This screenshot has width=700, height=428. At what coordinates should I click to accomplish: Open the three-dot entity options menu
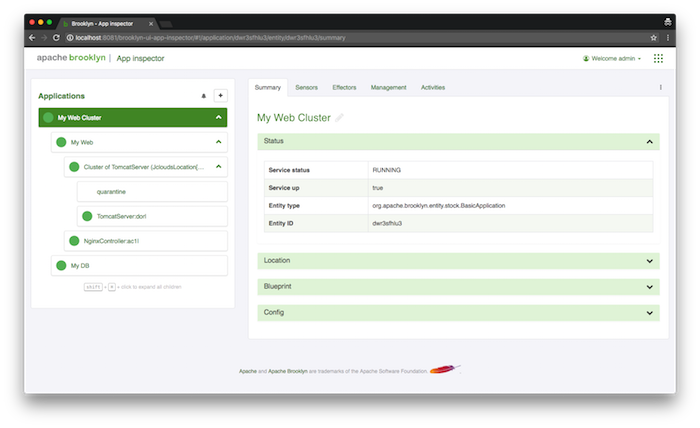[660, 88]
